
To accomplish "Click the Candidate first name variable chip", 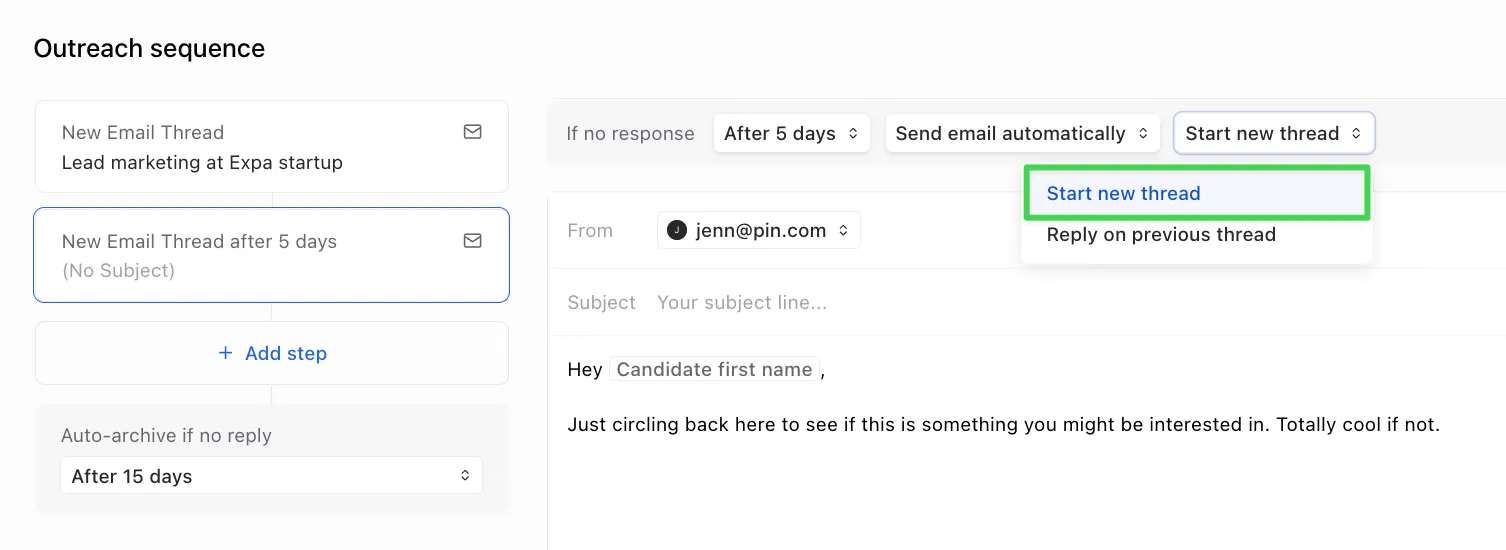I will point(714,370).
